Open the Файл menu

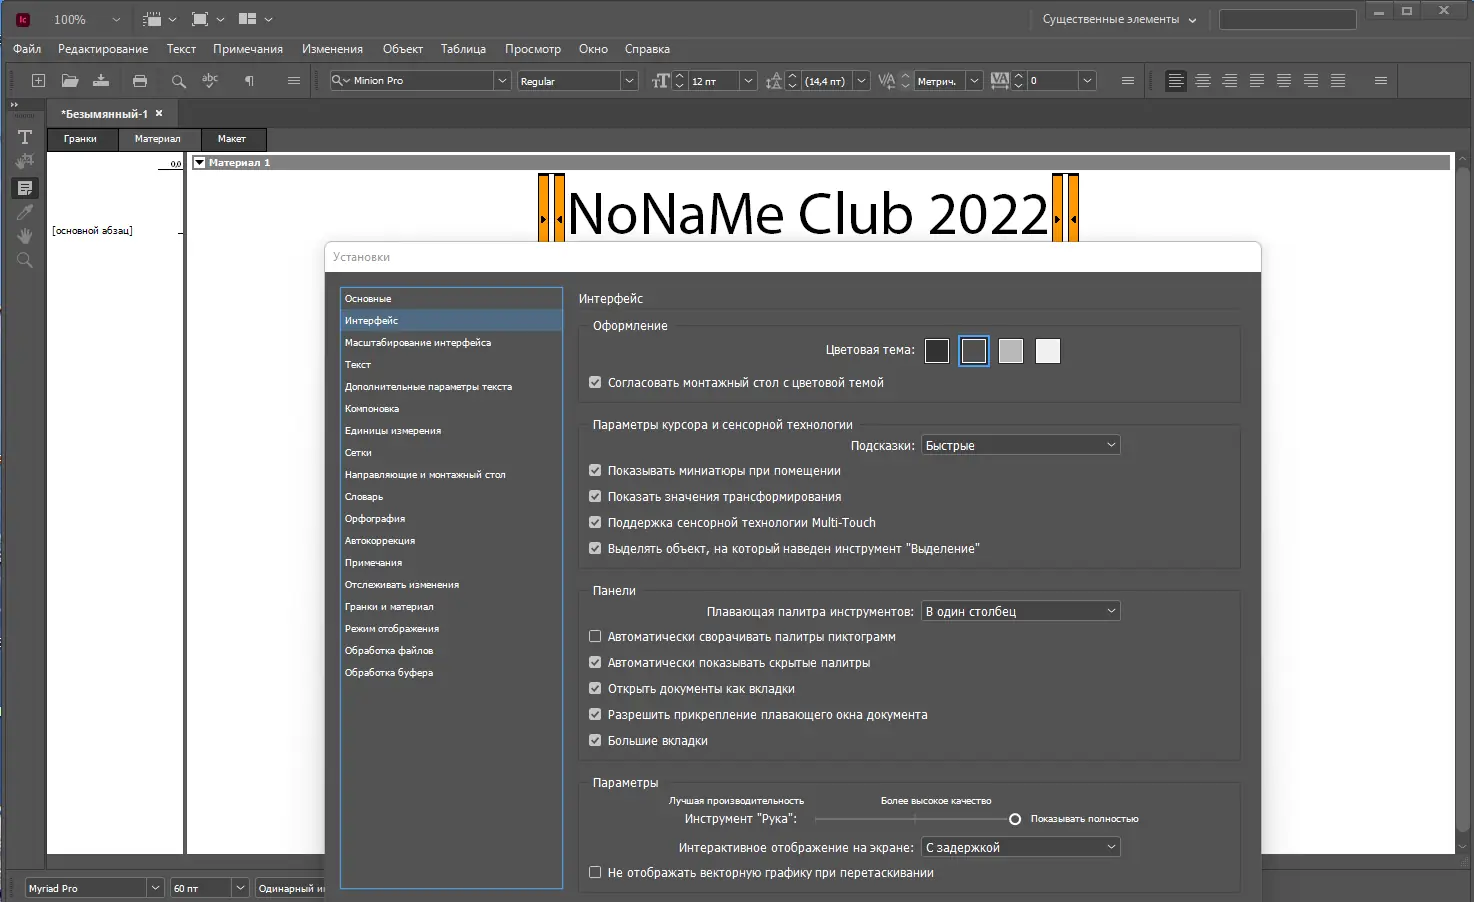(27, 49)
